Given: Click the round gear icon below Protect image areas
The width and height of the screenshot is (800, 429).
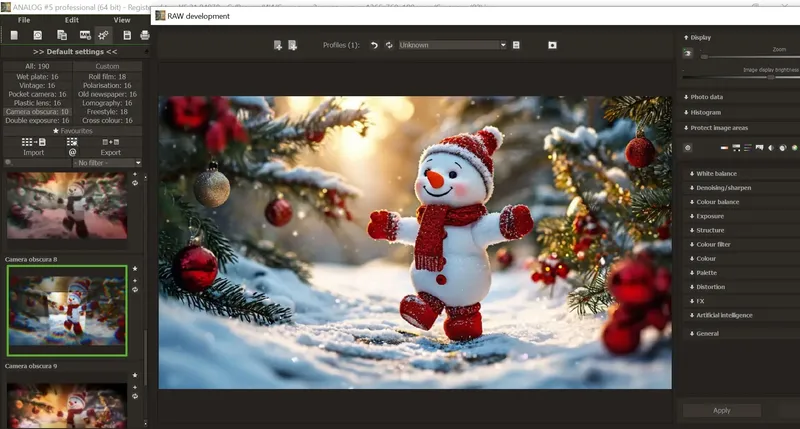Looking at the screenshot, I should [688, 148].
